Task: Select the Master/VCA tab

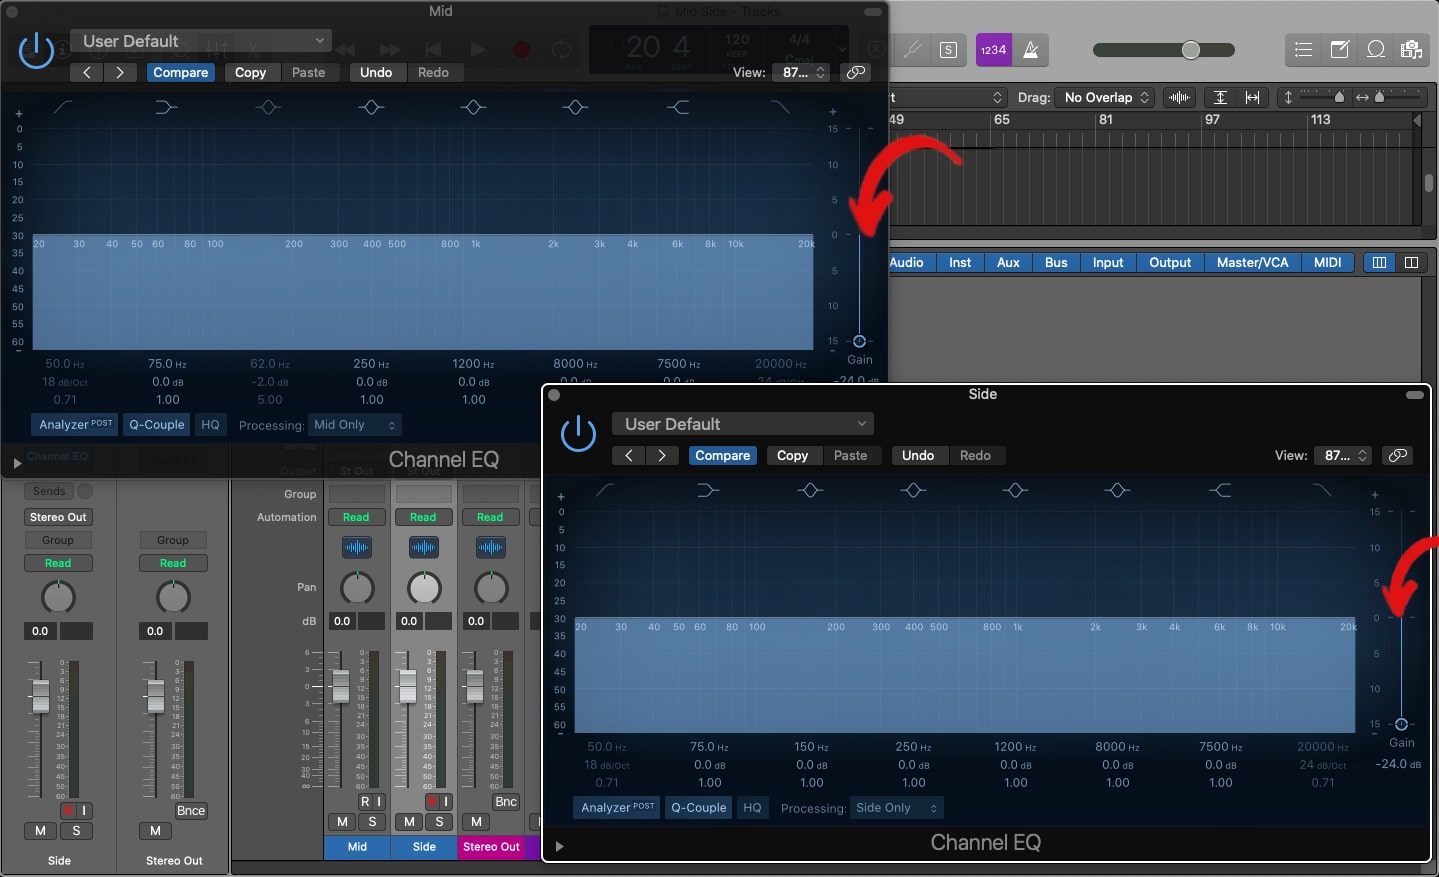Action: coord(1252,262)
